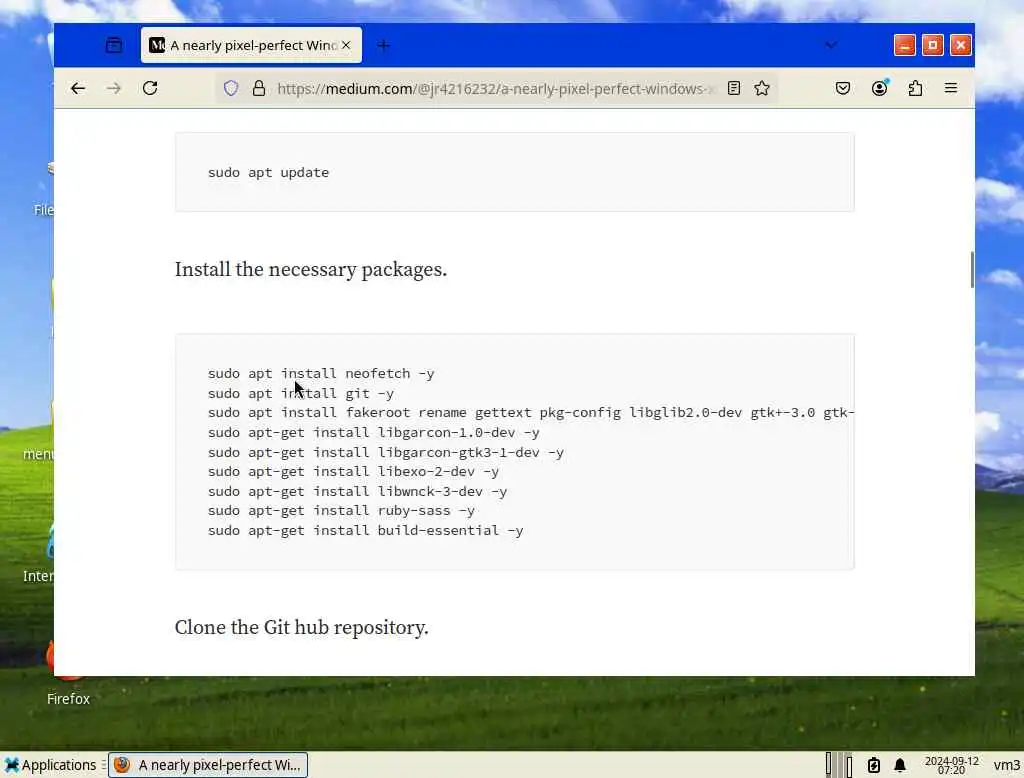Show site security padlock information
This screenshot has width=1024, height=778.
(259, 88)
